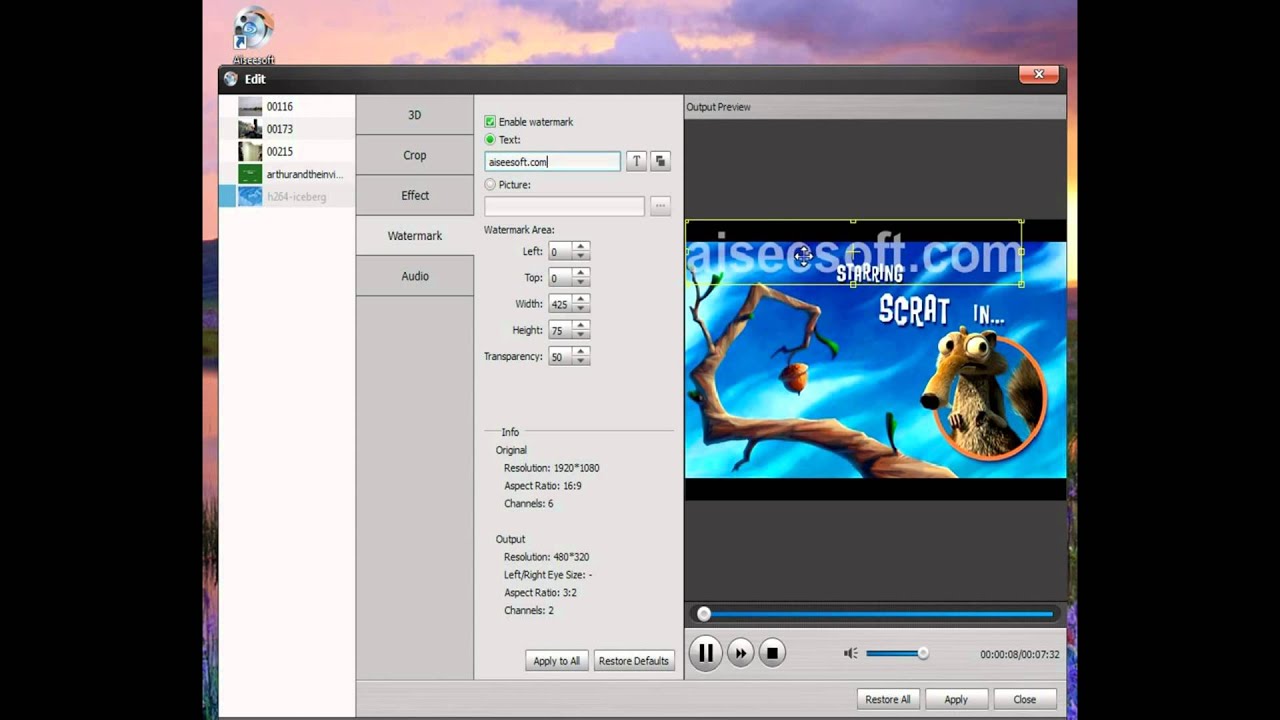Decrease the Width value with down arrow
Screen dimensions: 1280x720
click(581, 309)
